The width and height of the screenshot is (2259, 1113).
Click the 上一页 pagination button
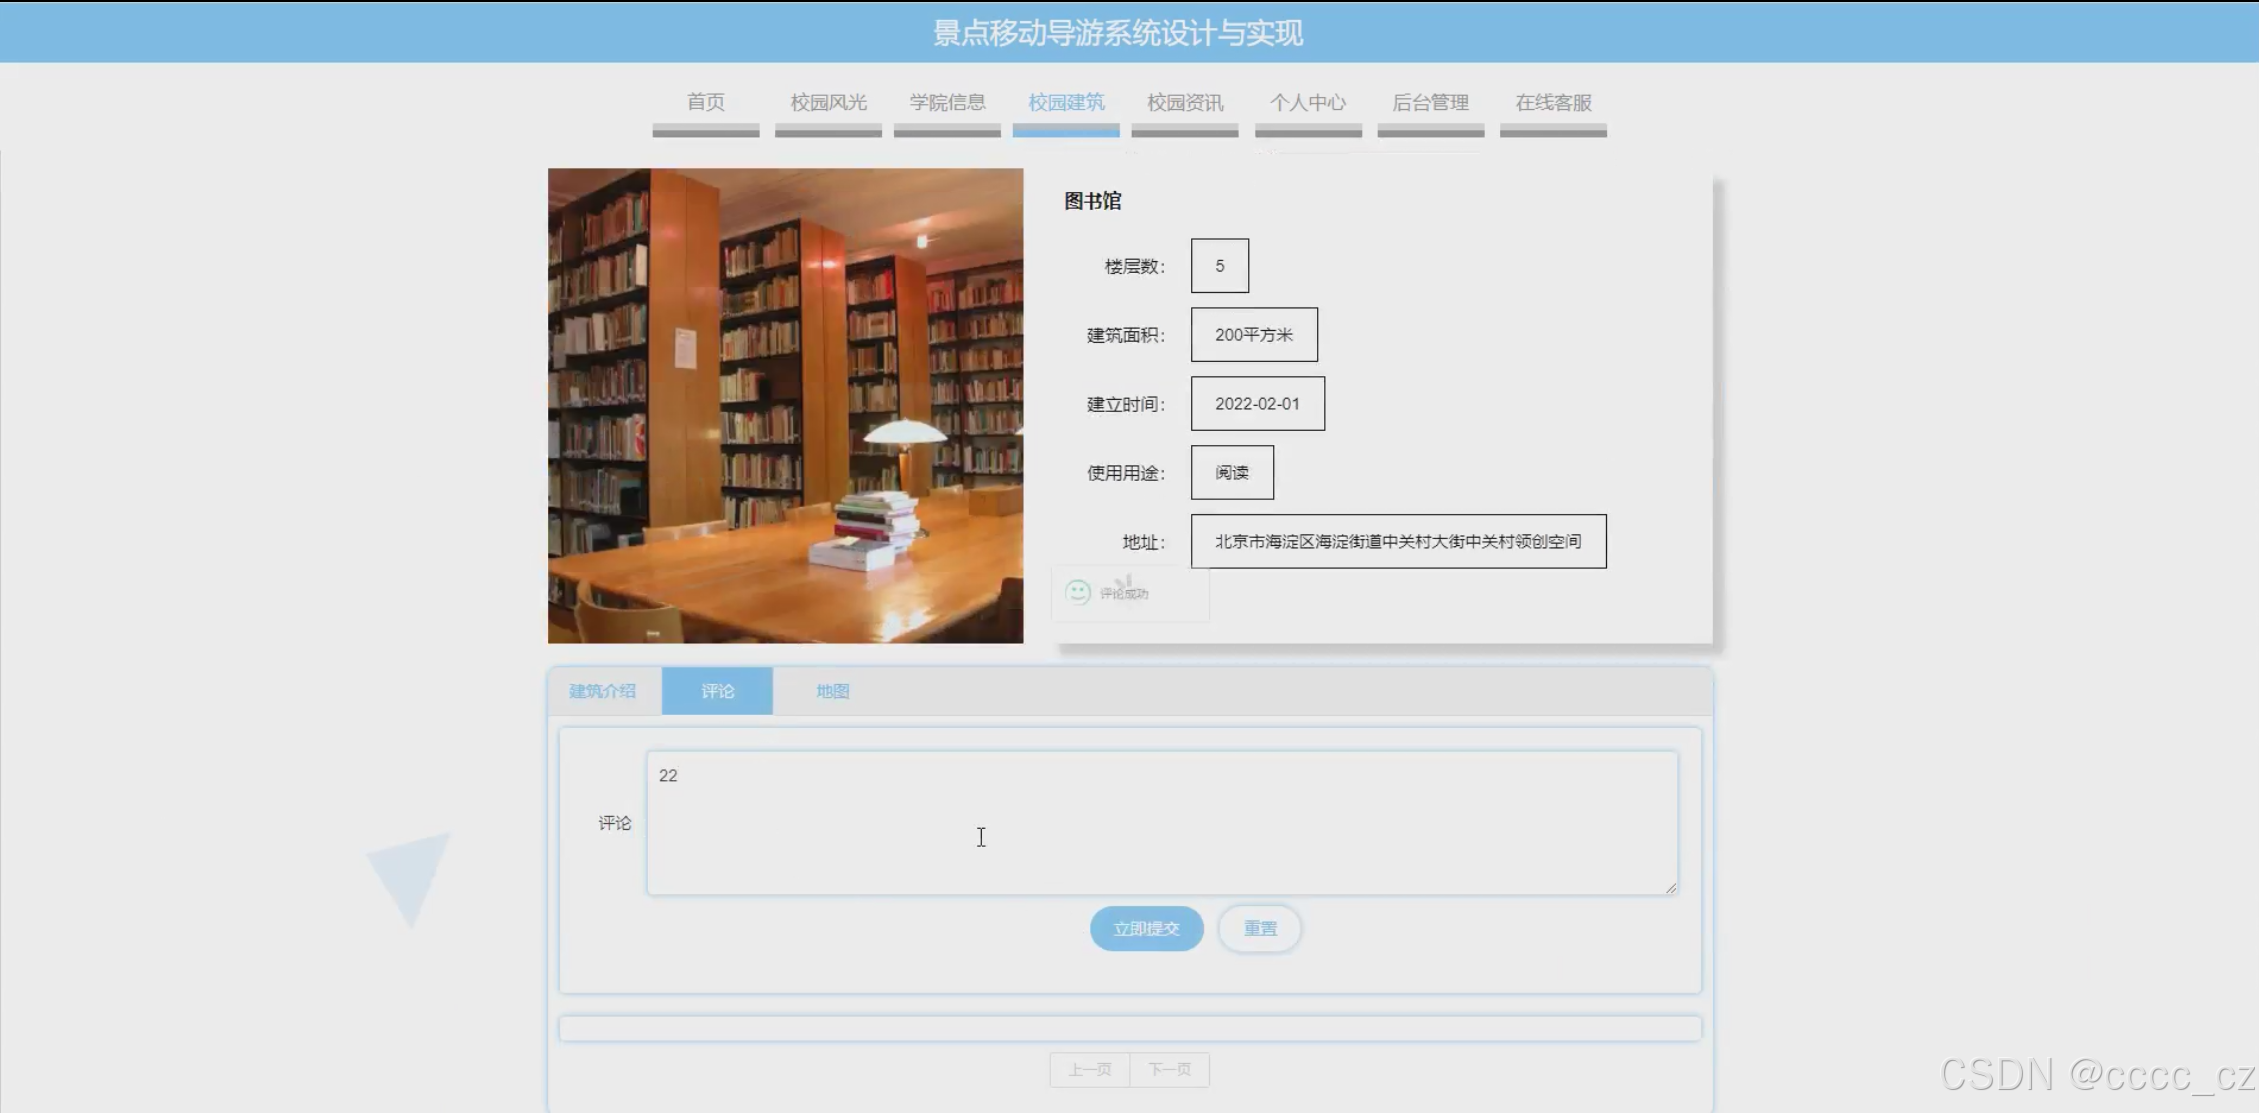click(x=1089, y=1069)
